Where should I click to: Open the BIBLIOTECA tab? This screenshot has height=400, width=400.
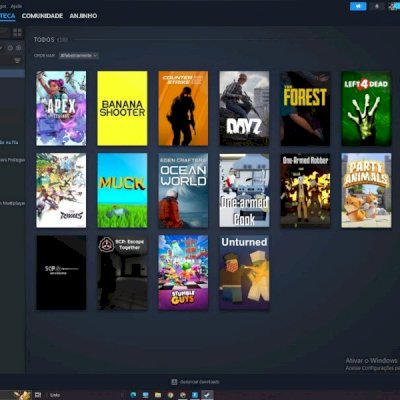(x=7, y=16)
